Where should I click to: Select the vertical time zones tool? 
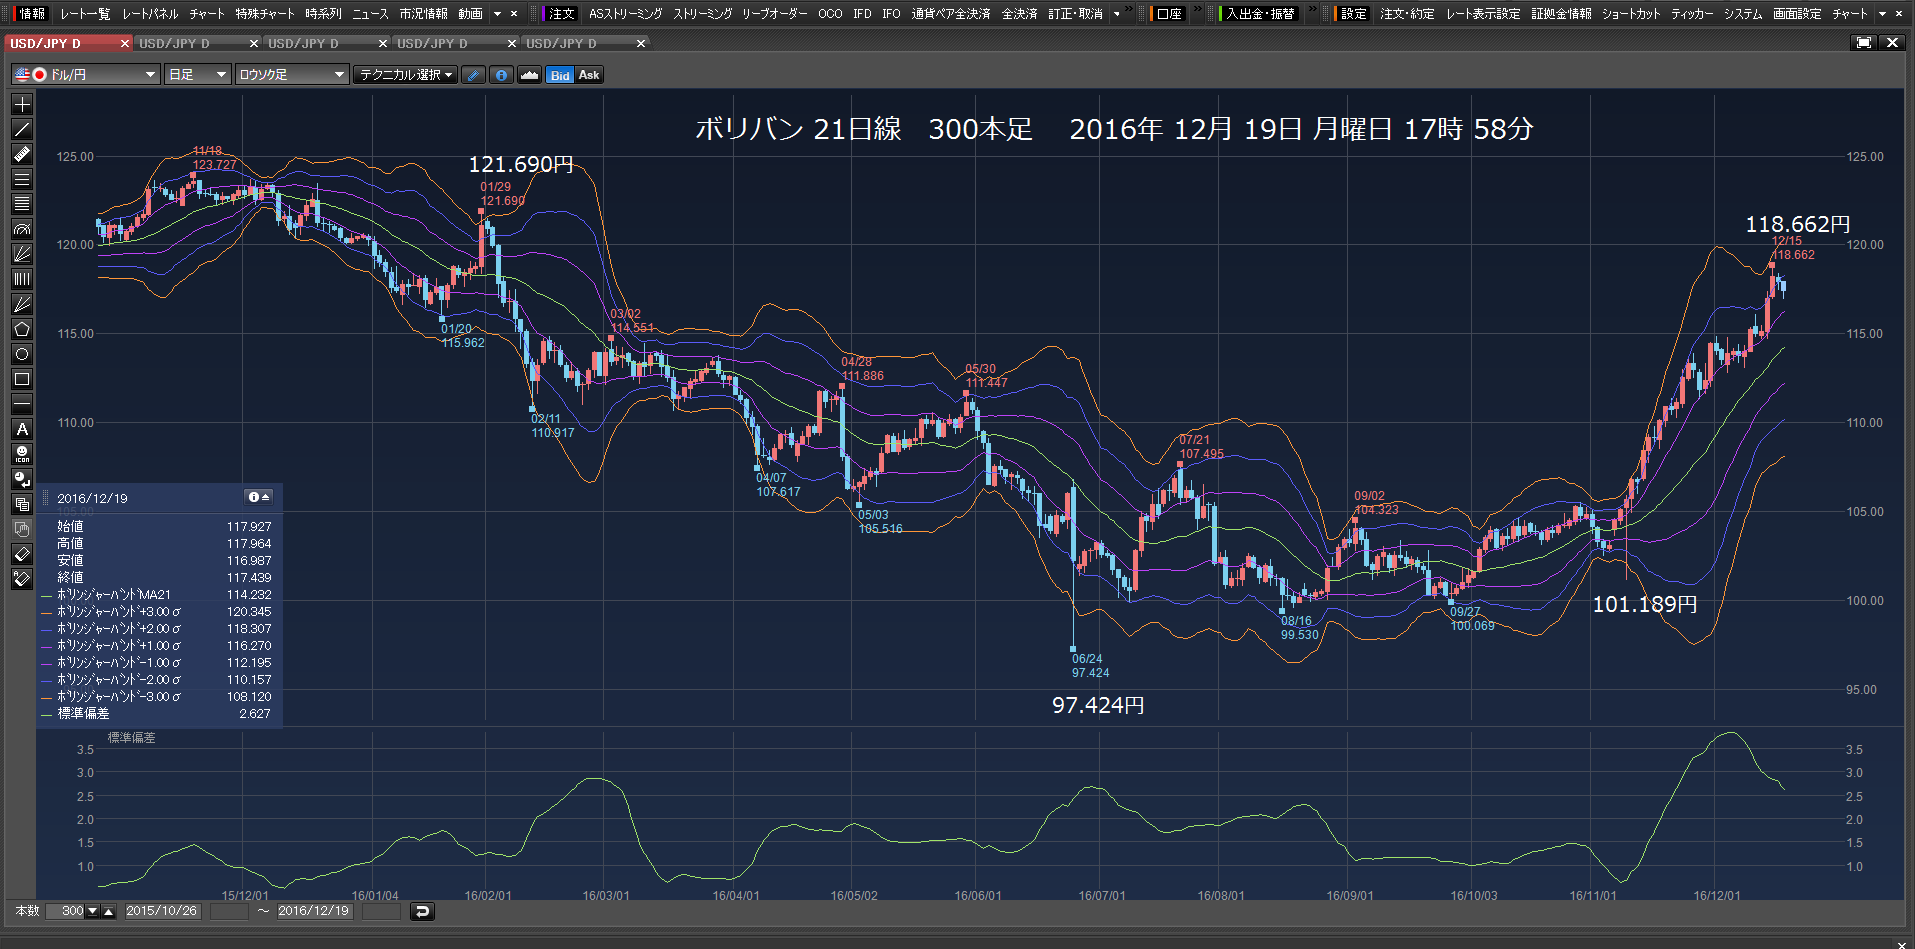pyautogui.click(x=22, y=279)
